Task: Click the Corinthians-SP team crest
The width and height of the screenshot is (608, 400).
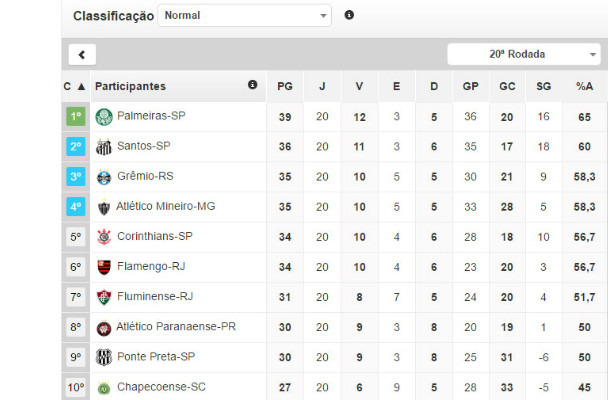Action: click(x=104, y=237)
